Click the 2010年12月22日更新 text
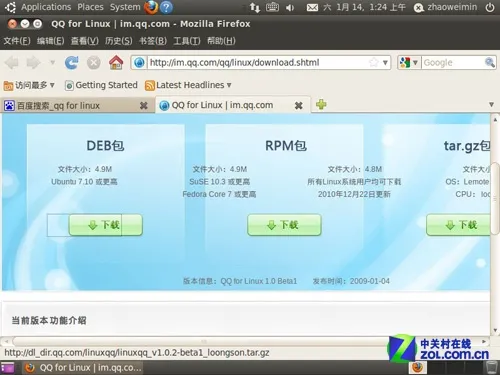 coord(354,194)
